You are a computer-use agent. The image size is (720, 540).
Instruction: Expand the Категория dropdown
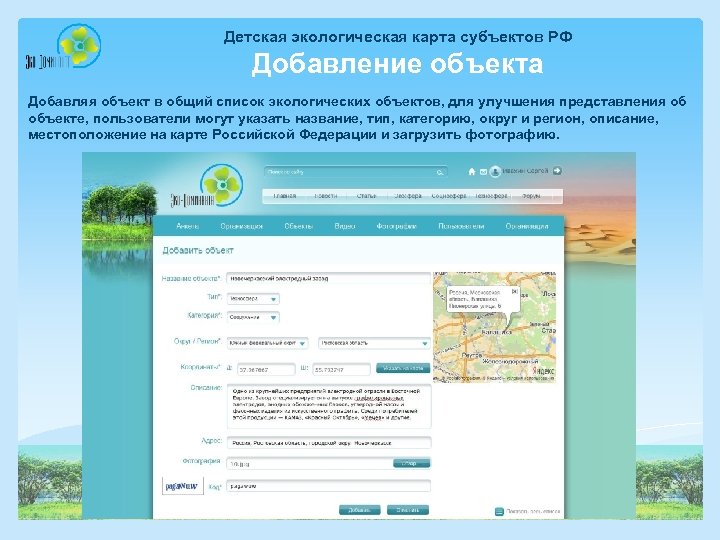(x=253, y=317)
